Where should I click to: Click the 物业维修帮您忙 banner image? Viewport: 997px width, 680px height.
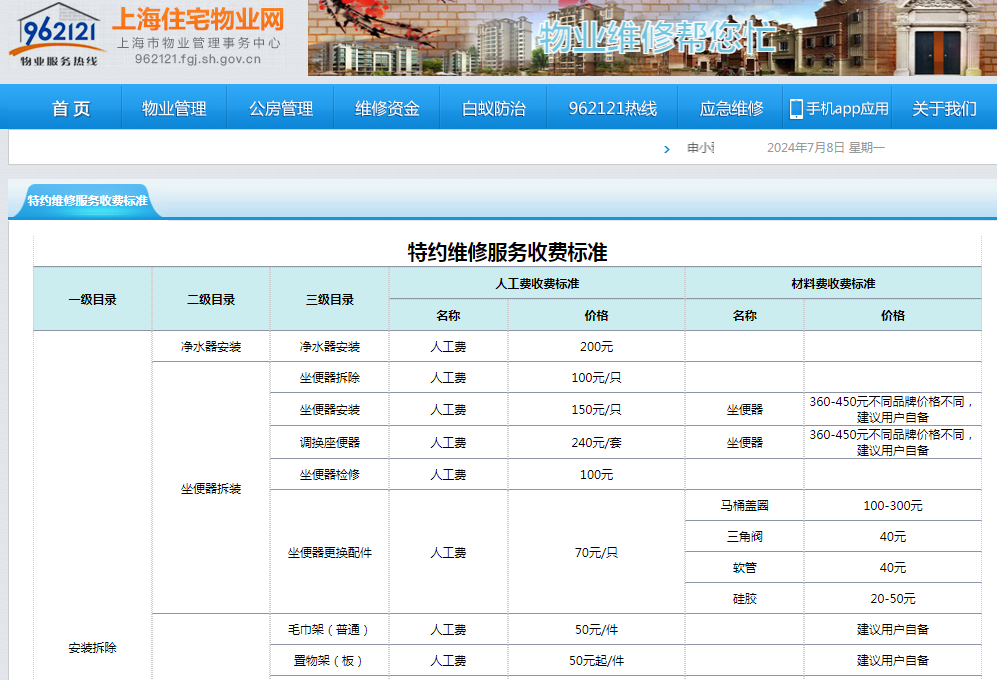tap(652, 38)
